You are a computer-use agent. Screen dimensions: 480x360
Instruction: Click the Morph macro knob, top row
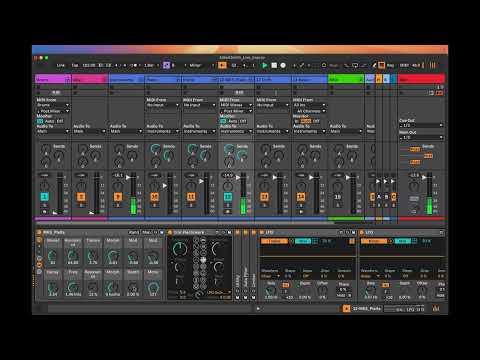point(113,256)
